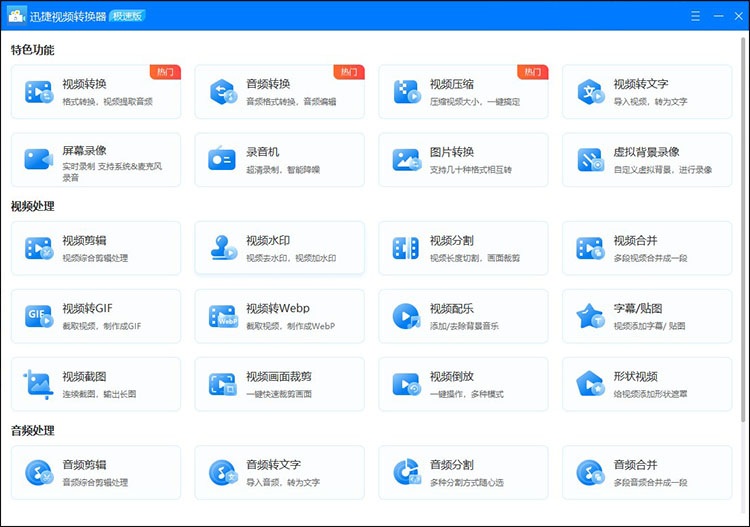Viewport: 750px width, 527px height.
Task: Choose the 视频合并 merge icon
Action: click(x=591, y=248)
